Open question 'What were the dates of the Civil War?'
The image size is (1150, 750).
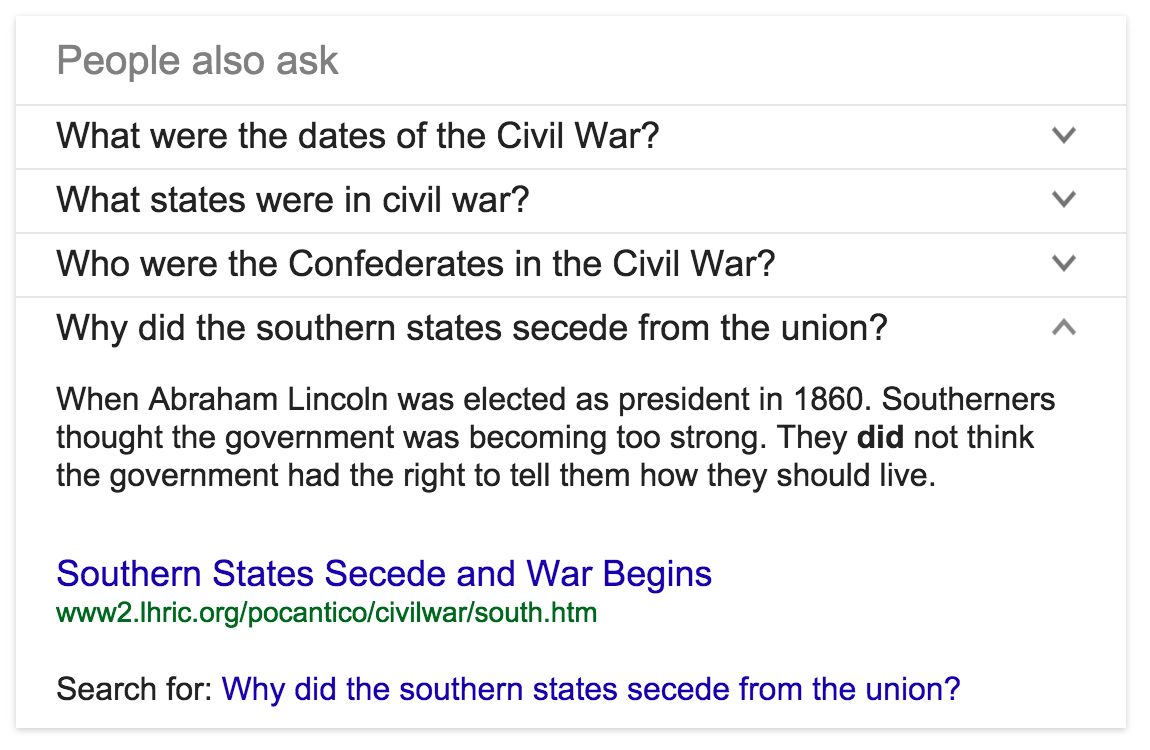358,135
